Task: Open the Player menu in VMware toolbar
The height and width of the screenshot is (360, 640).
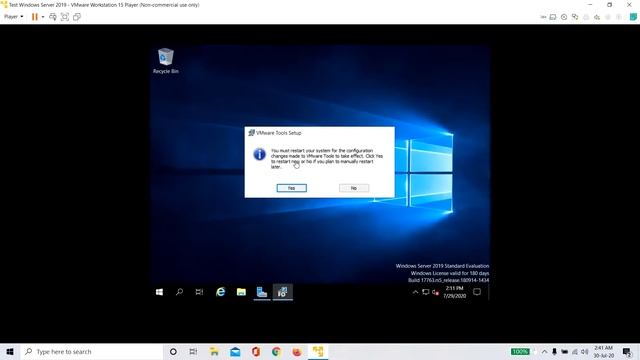Action: tap(13, 17)
